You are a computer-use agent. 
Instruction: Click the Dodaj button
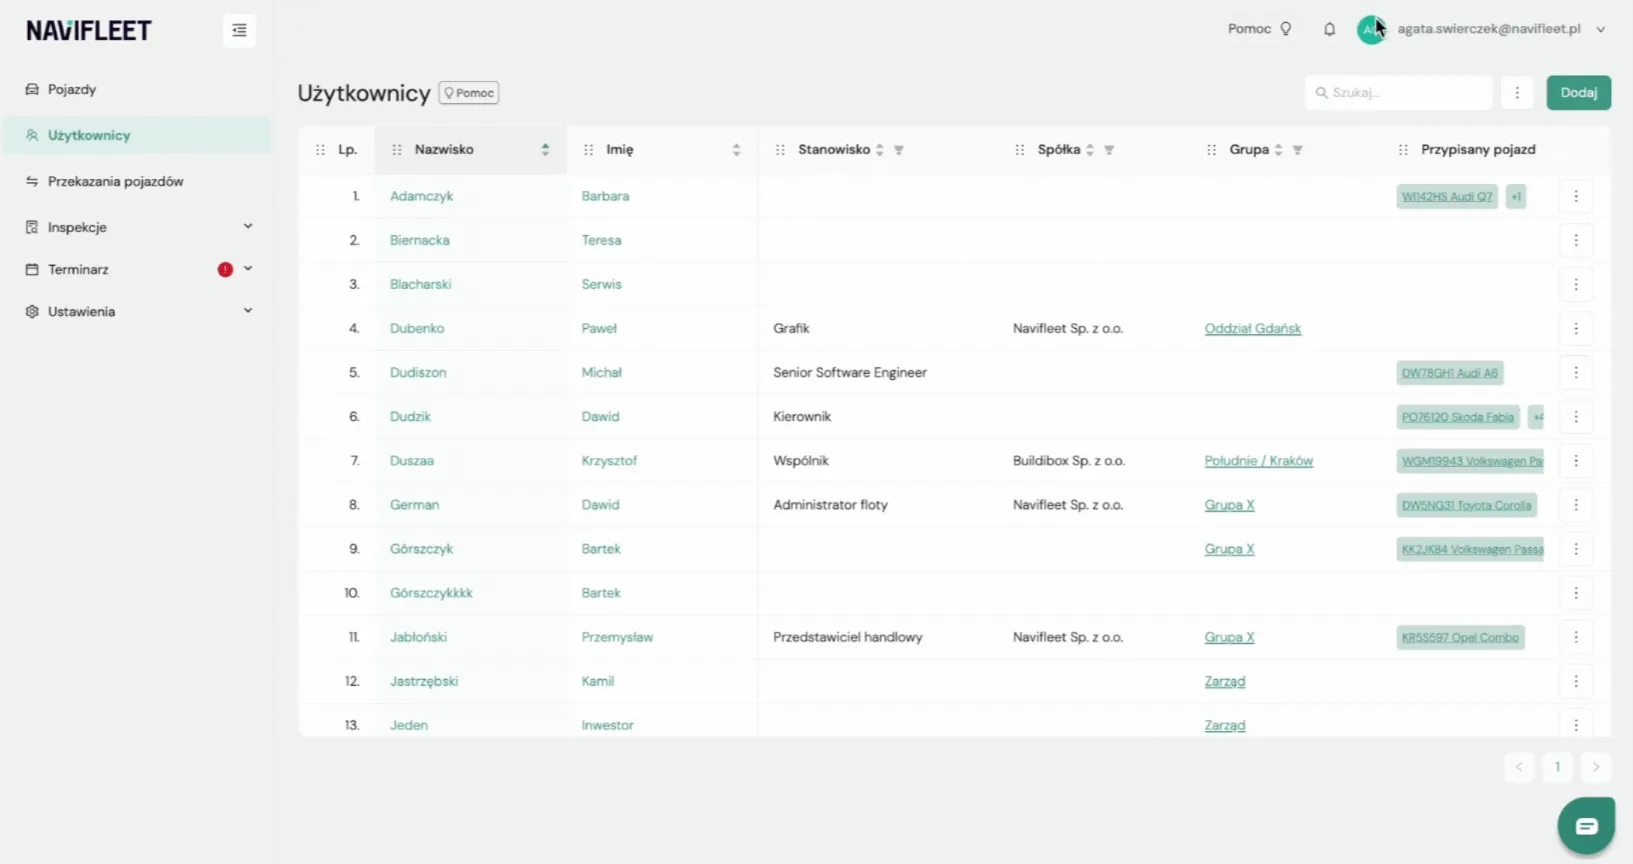1579,93
